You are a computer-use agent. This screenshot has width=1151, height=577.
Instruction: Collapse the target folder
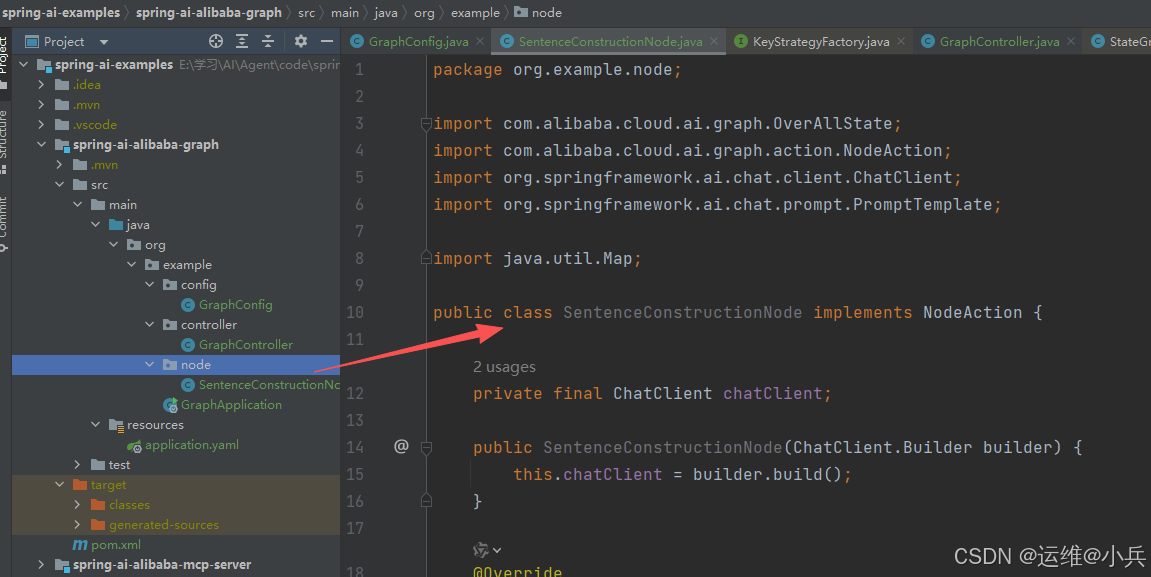[x=59, y=485]
